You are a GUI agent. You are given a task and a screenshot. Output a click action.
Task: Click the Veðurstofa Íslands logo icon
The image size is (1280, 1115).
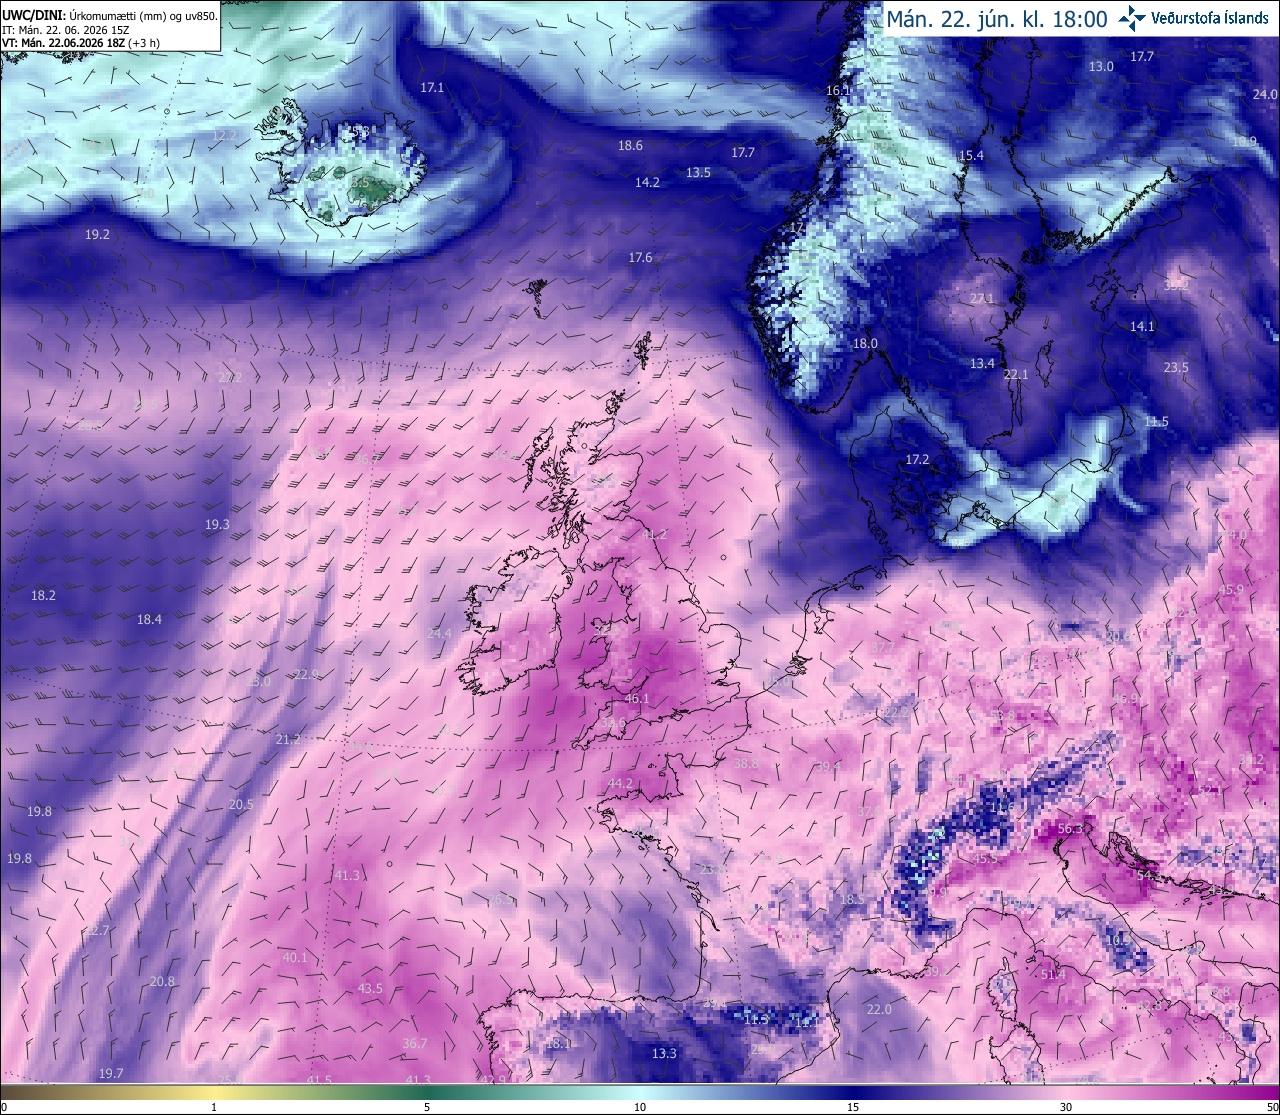[x=1132, y=17]
